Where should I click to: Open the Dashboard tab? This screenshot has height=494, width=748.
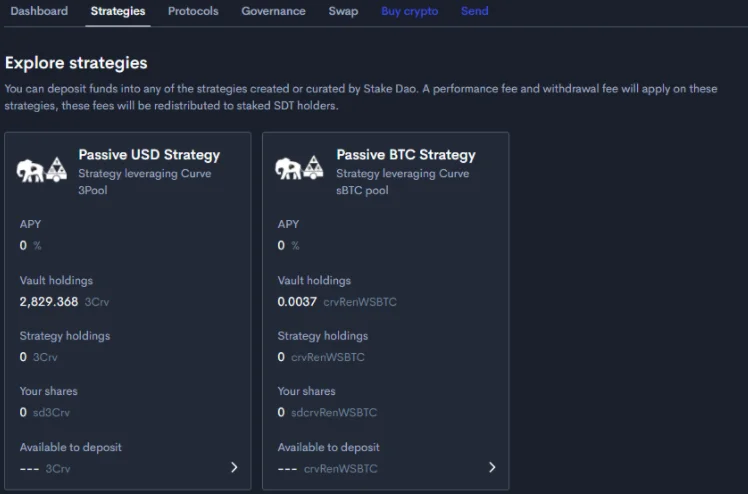pyautogui.click(x=39, y=11)
